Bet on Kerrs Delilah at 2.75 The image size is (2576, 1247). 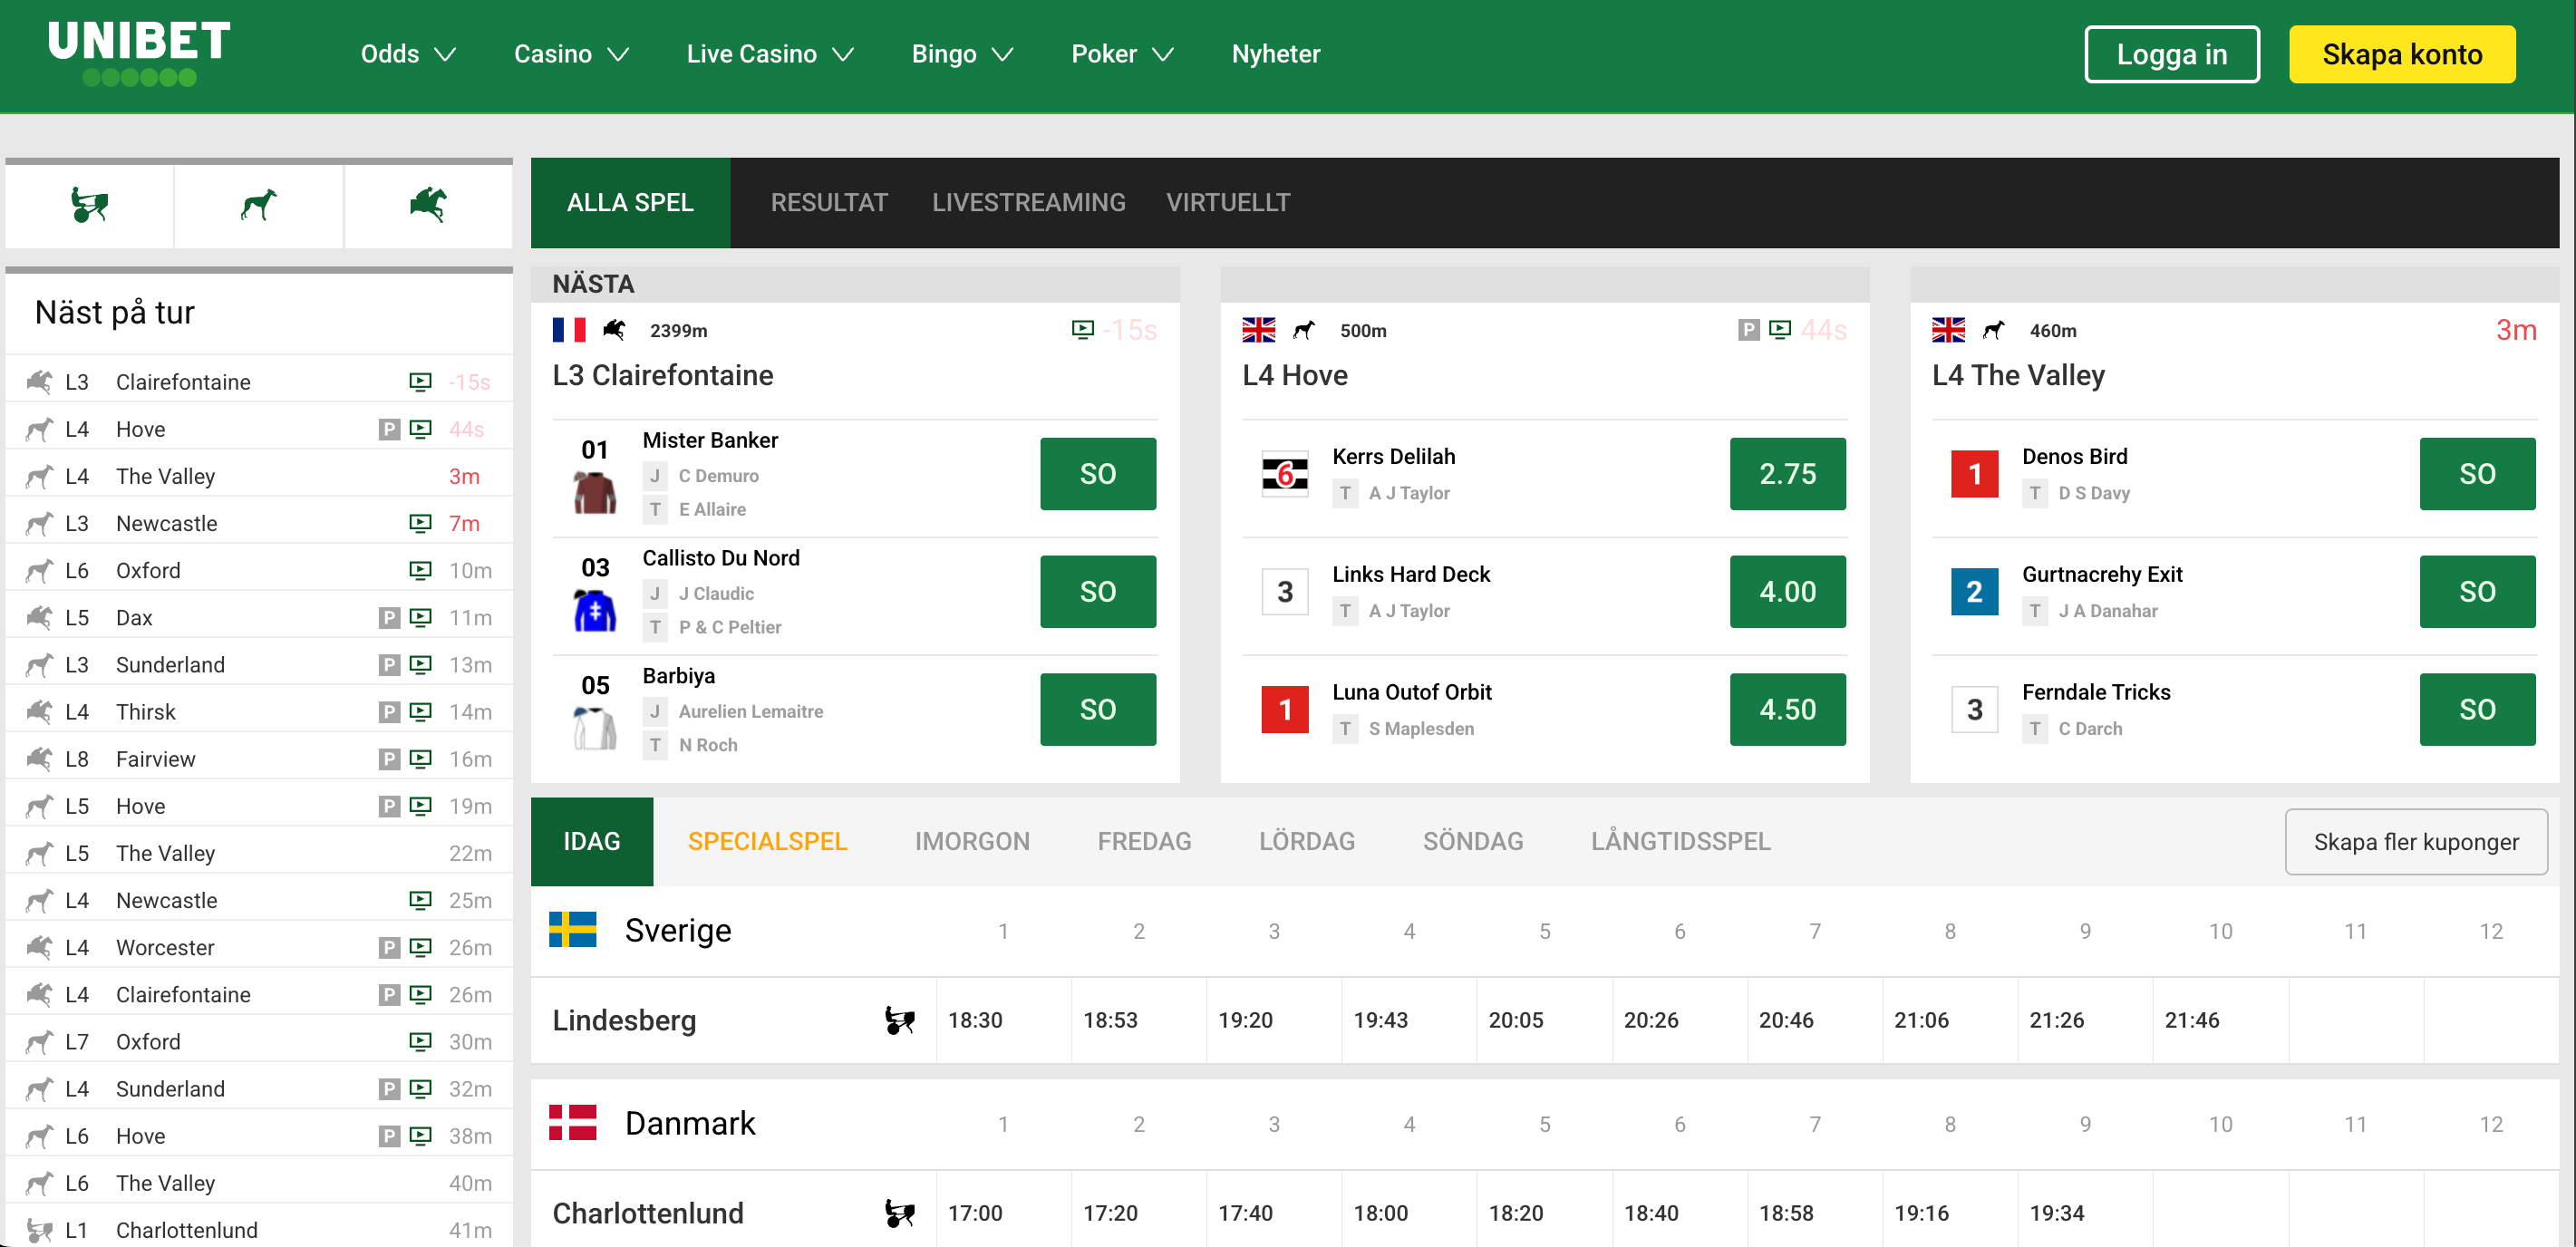pos(1788,474)
